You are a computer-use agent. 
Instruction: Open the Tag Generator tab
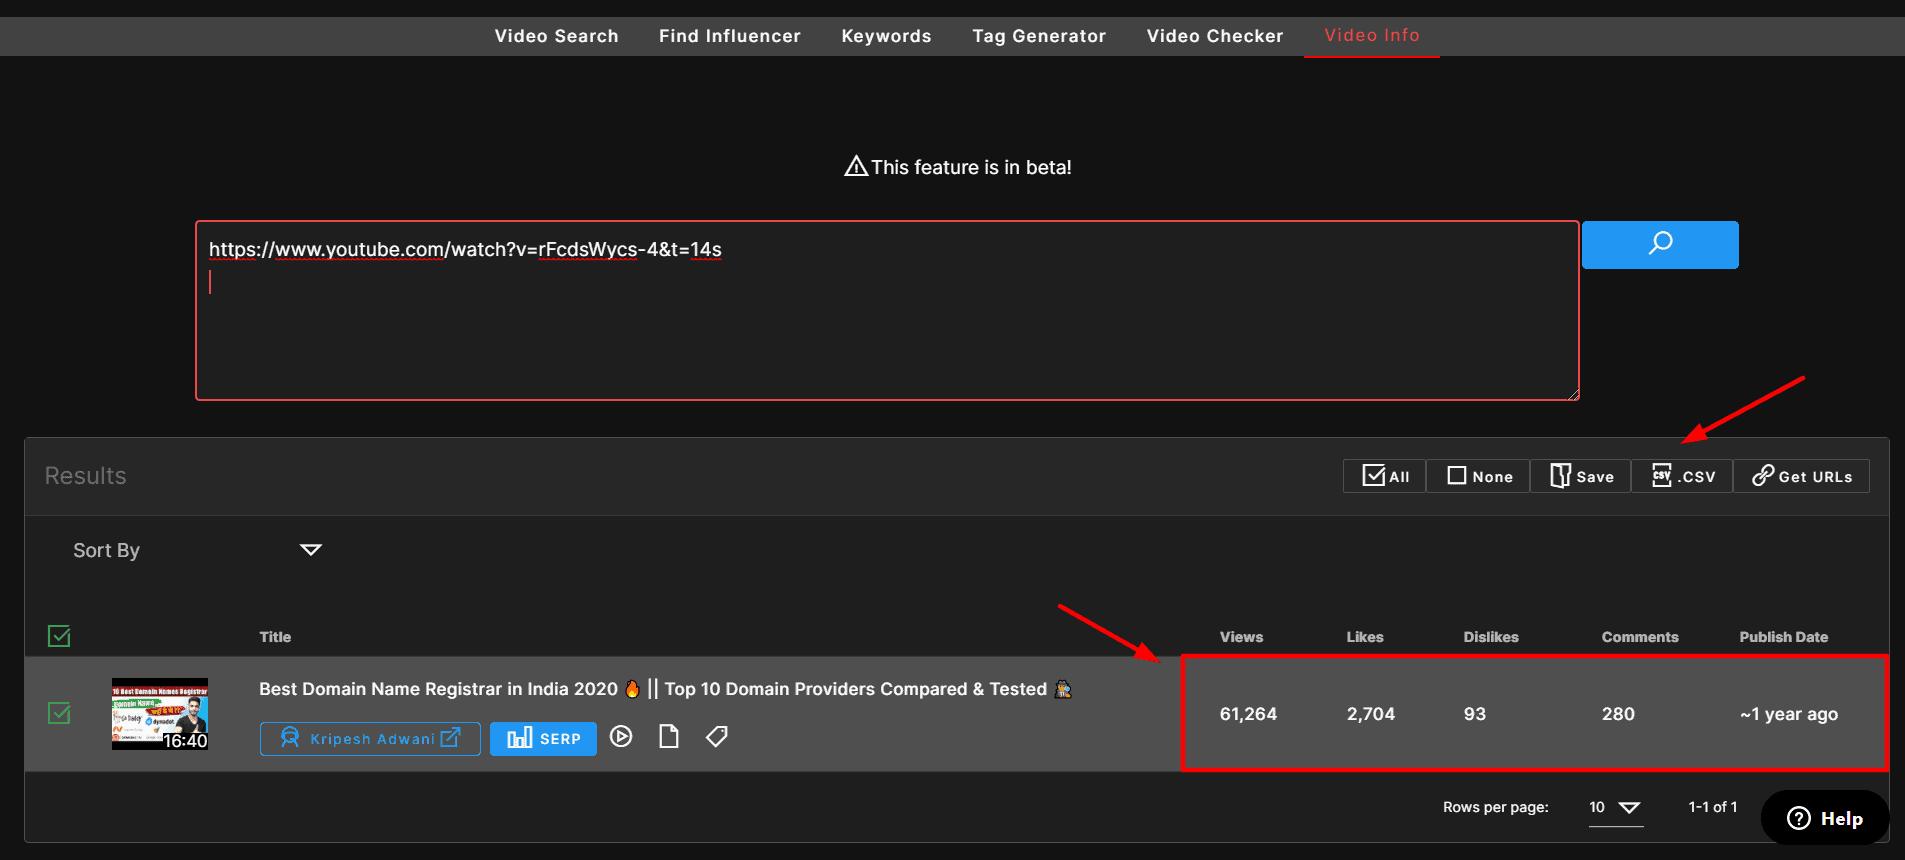[x=1039, y=36]
